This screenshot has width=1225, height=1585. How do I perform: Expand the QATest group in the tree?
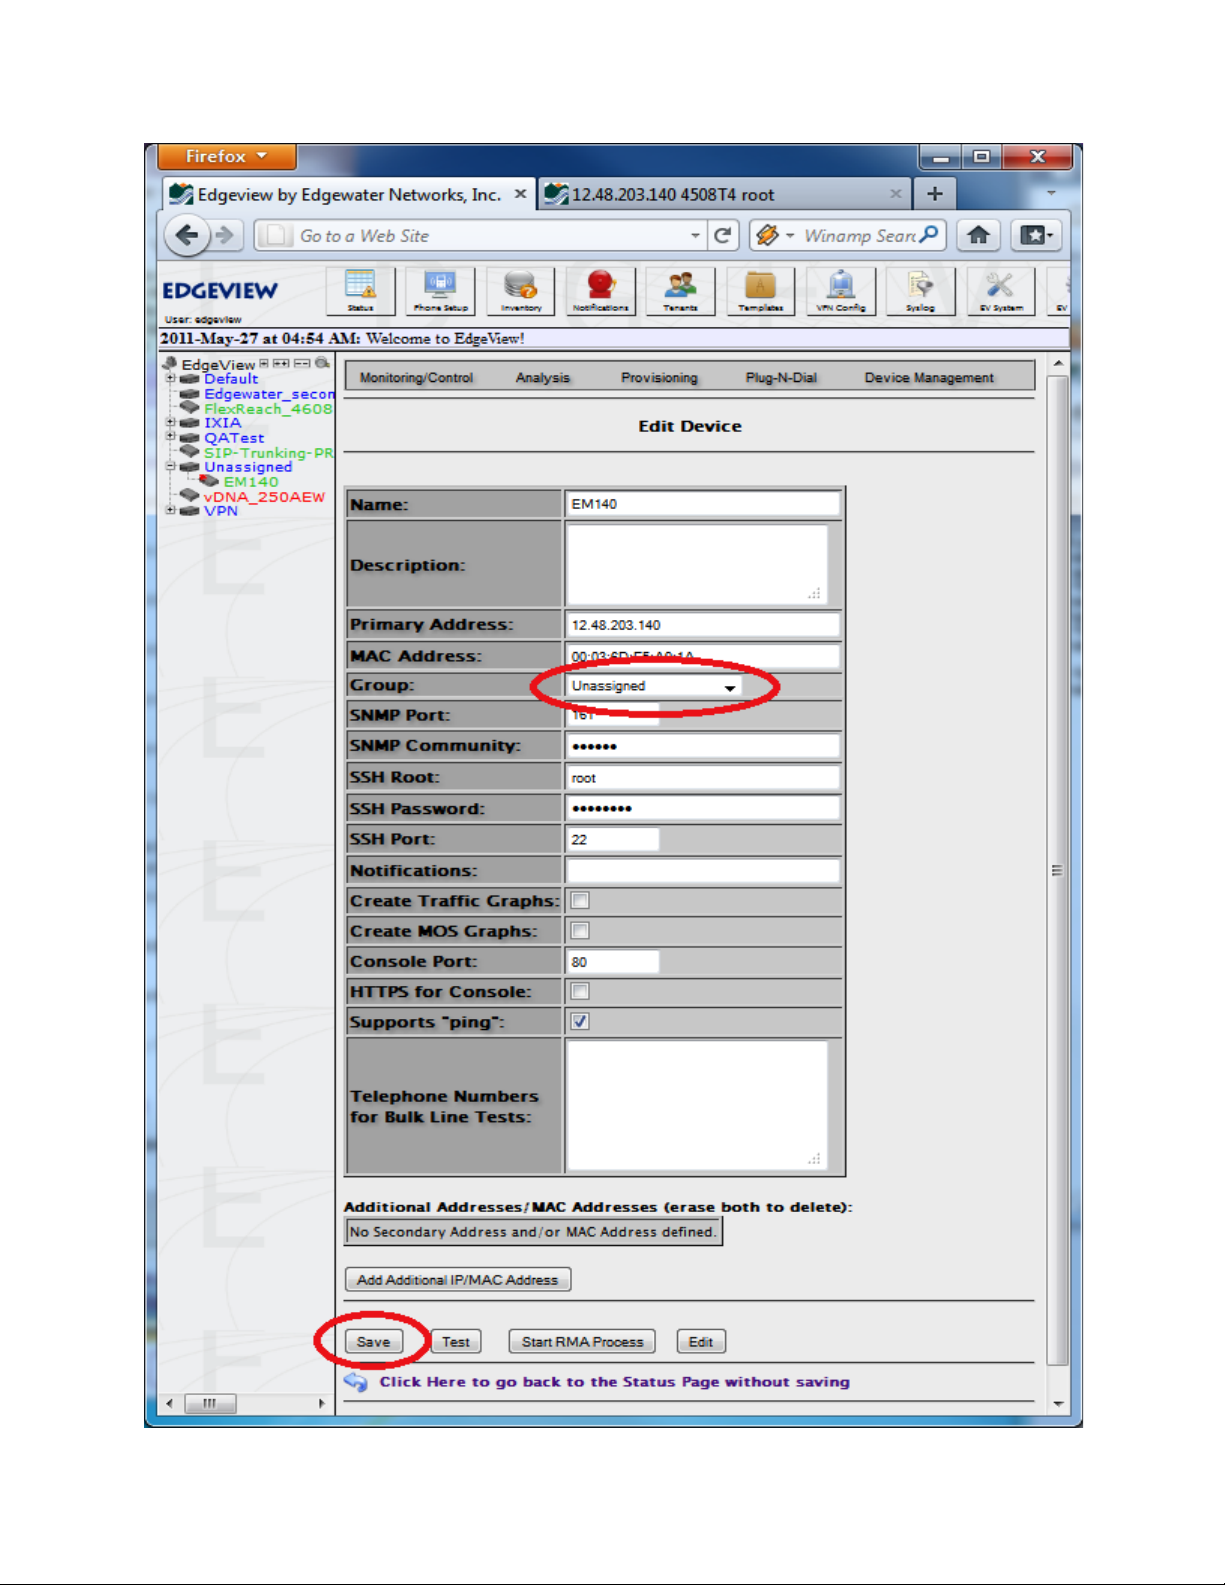[x=170, y=437]
